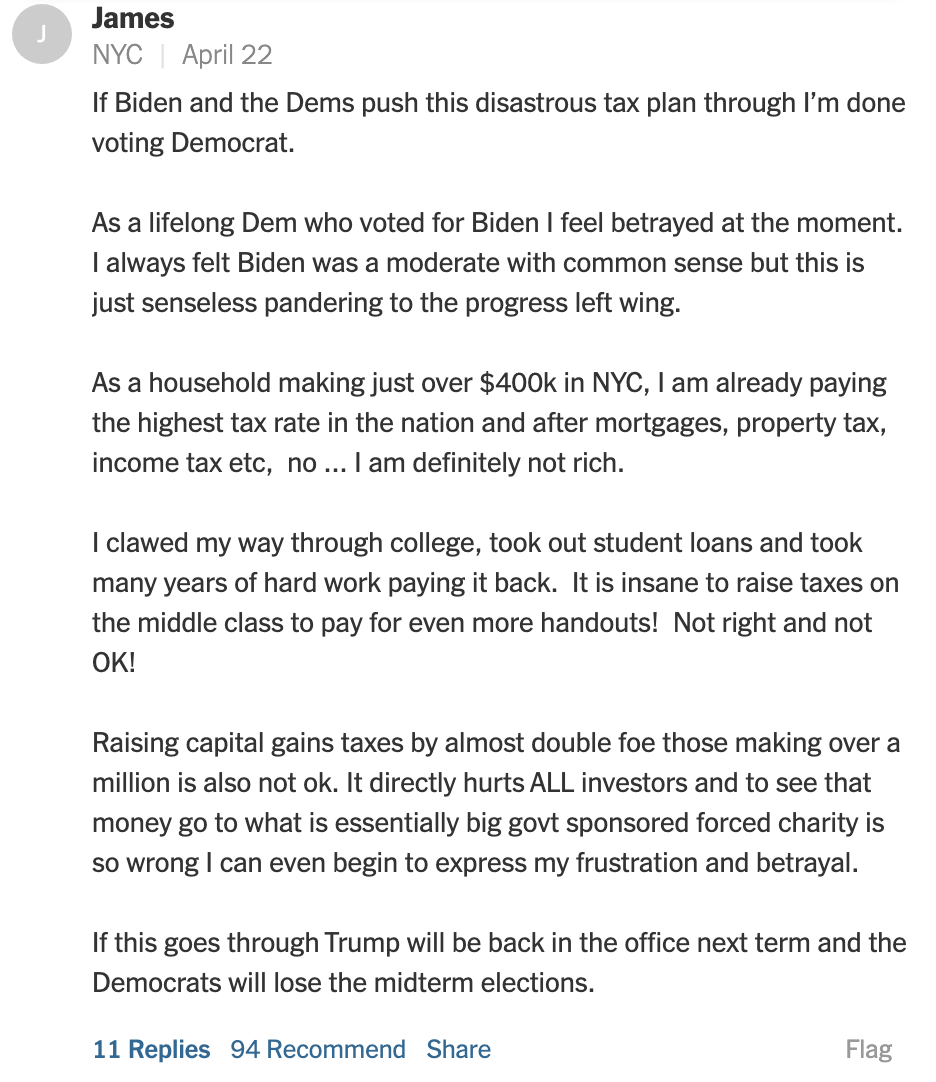Flag this comment
This screenshot has width=936, height=1082.
(868, 1049)
